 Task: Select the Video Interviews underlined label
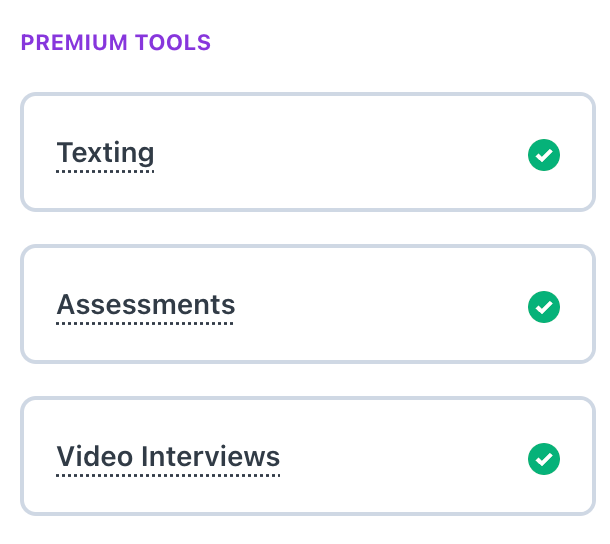tap(168, 458)
